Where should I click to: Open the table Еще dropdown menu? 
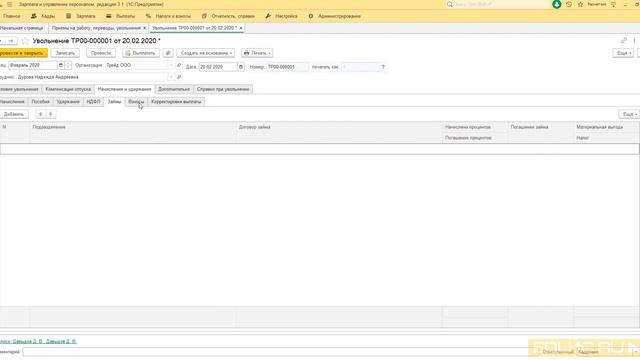coord(629,114)
